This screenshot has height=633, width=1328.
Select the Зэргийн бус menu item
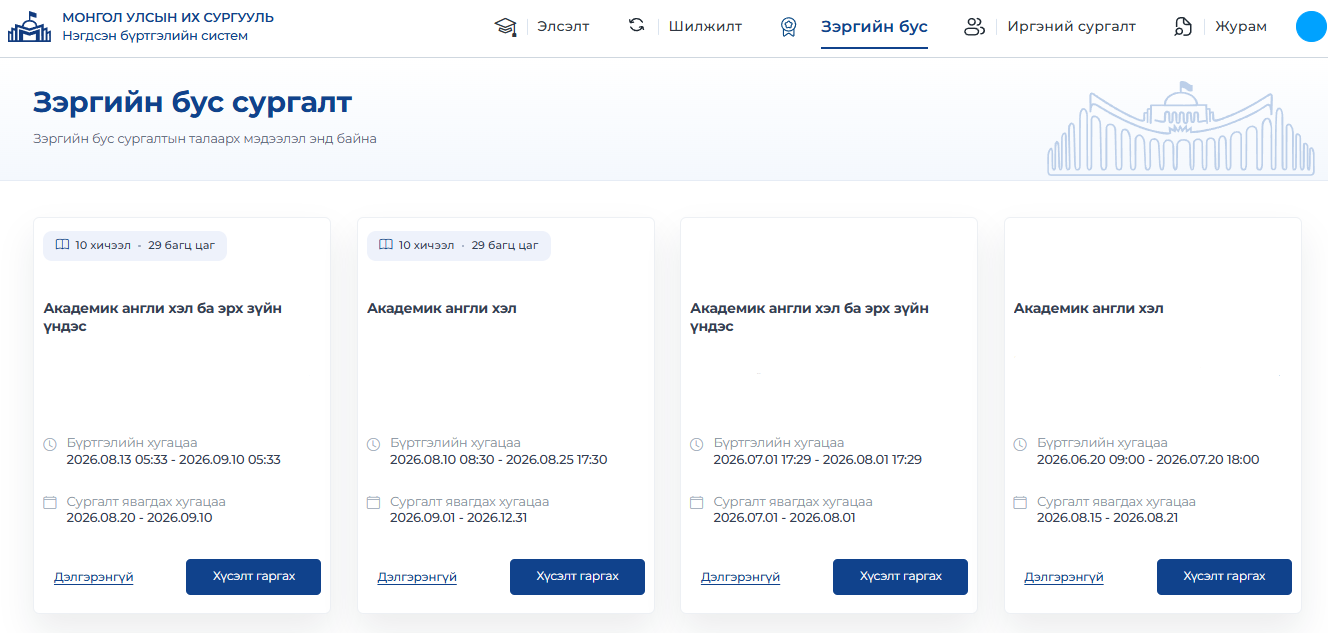click(x=874, y=27)
